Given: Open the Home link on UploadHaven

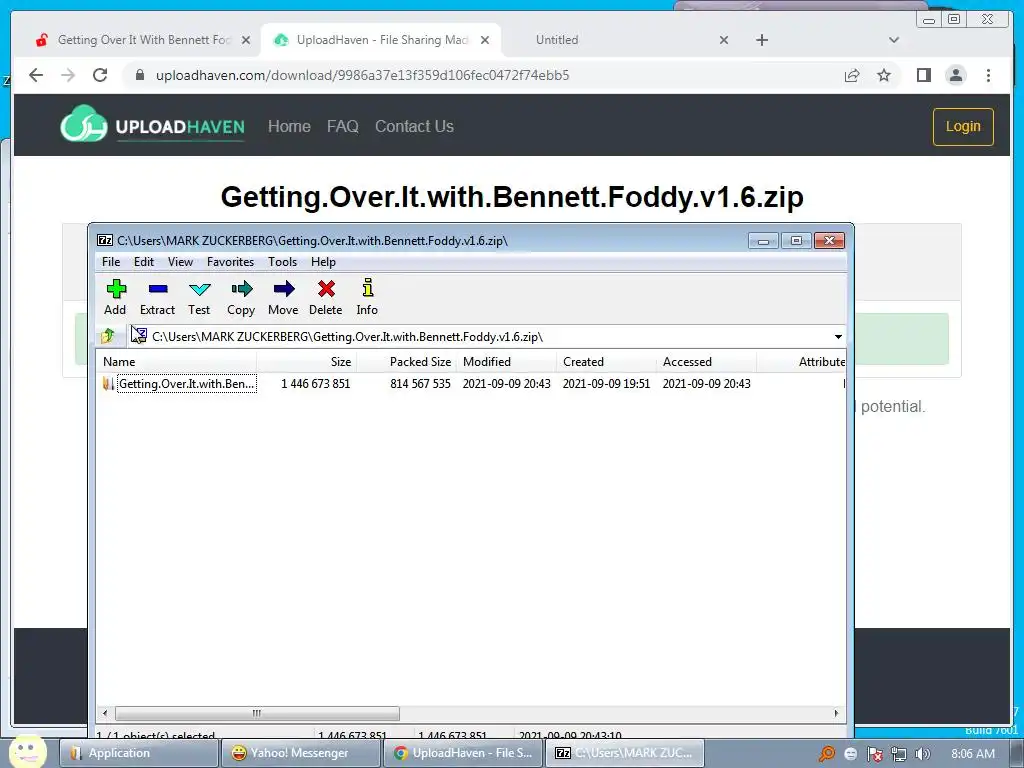Looking at the screenshot, I should (x=289, y=126).
